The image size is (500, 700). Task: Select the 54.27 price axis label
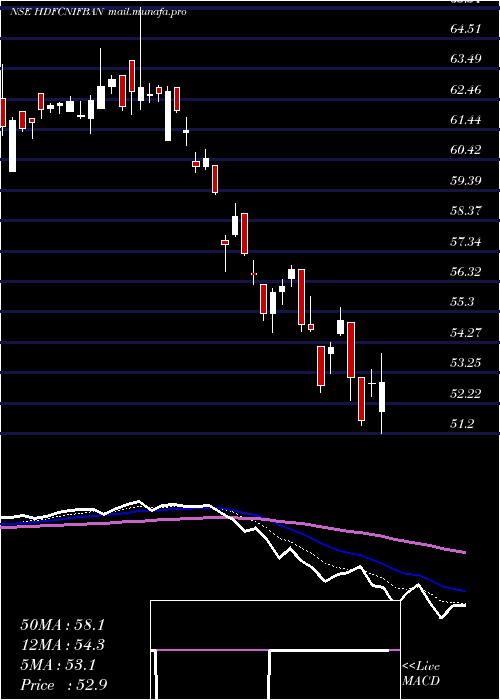(465, 333)
